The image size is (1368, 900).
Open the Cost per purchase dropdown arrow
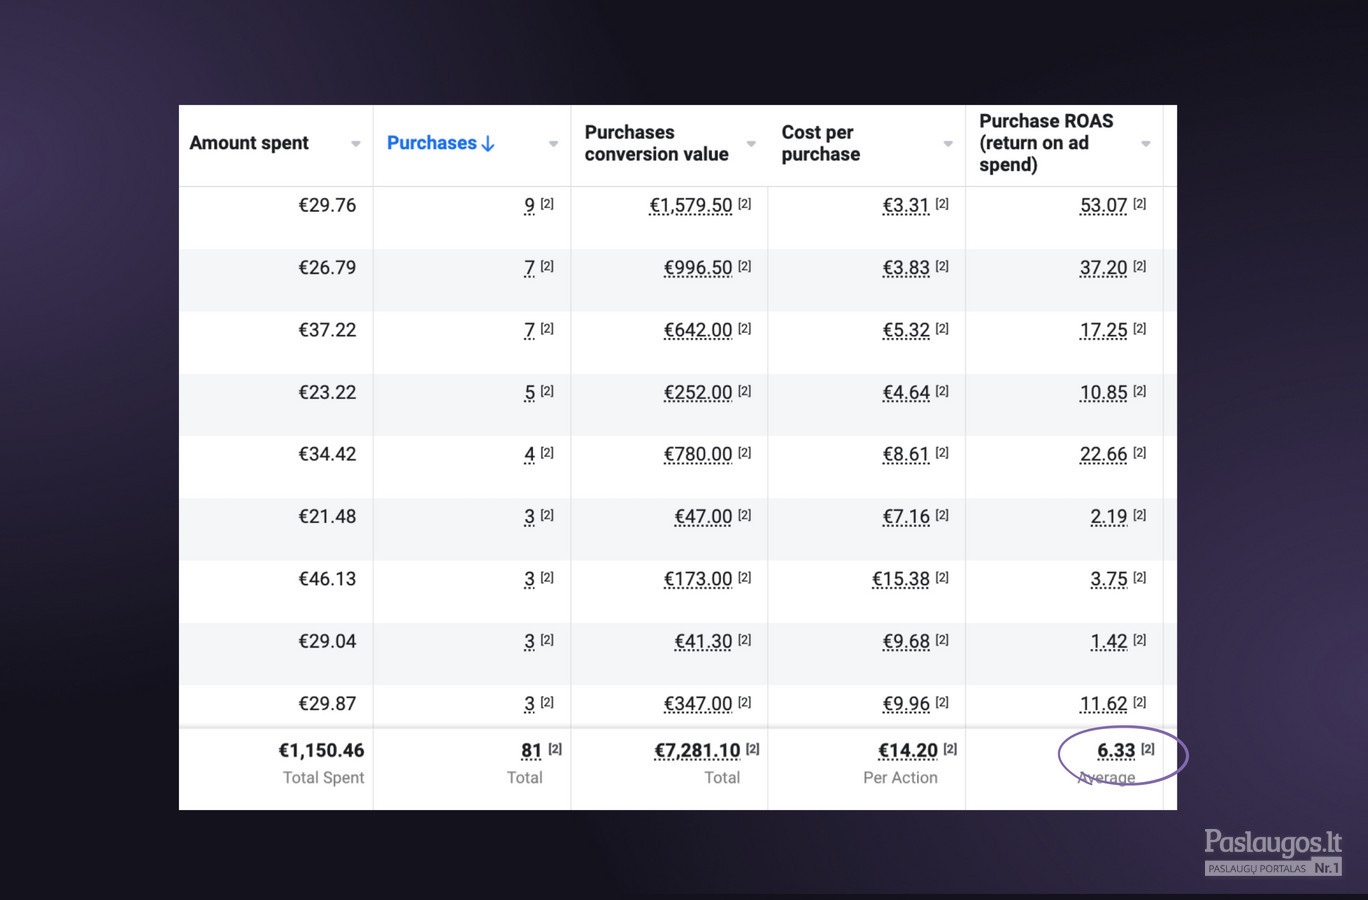click(x=948, y=144)
